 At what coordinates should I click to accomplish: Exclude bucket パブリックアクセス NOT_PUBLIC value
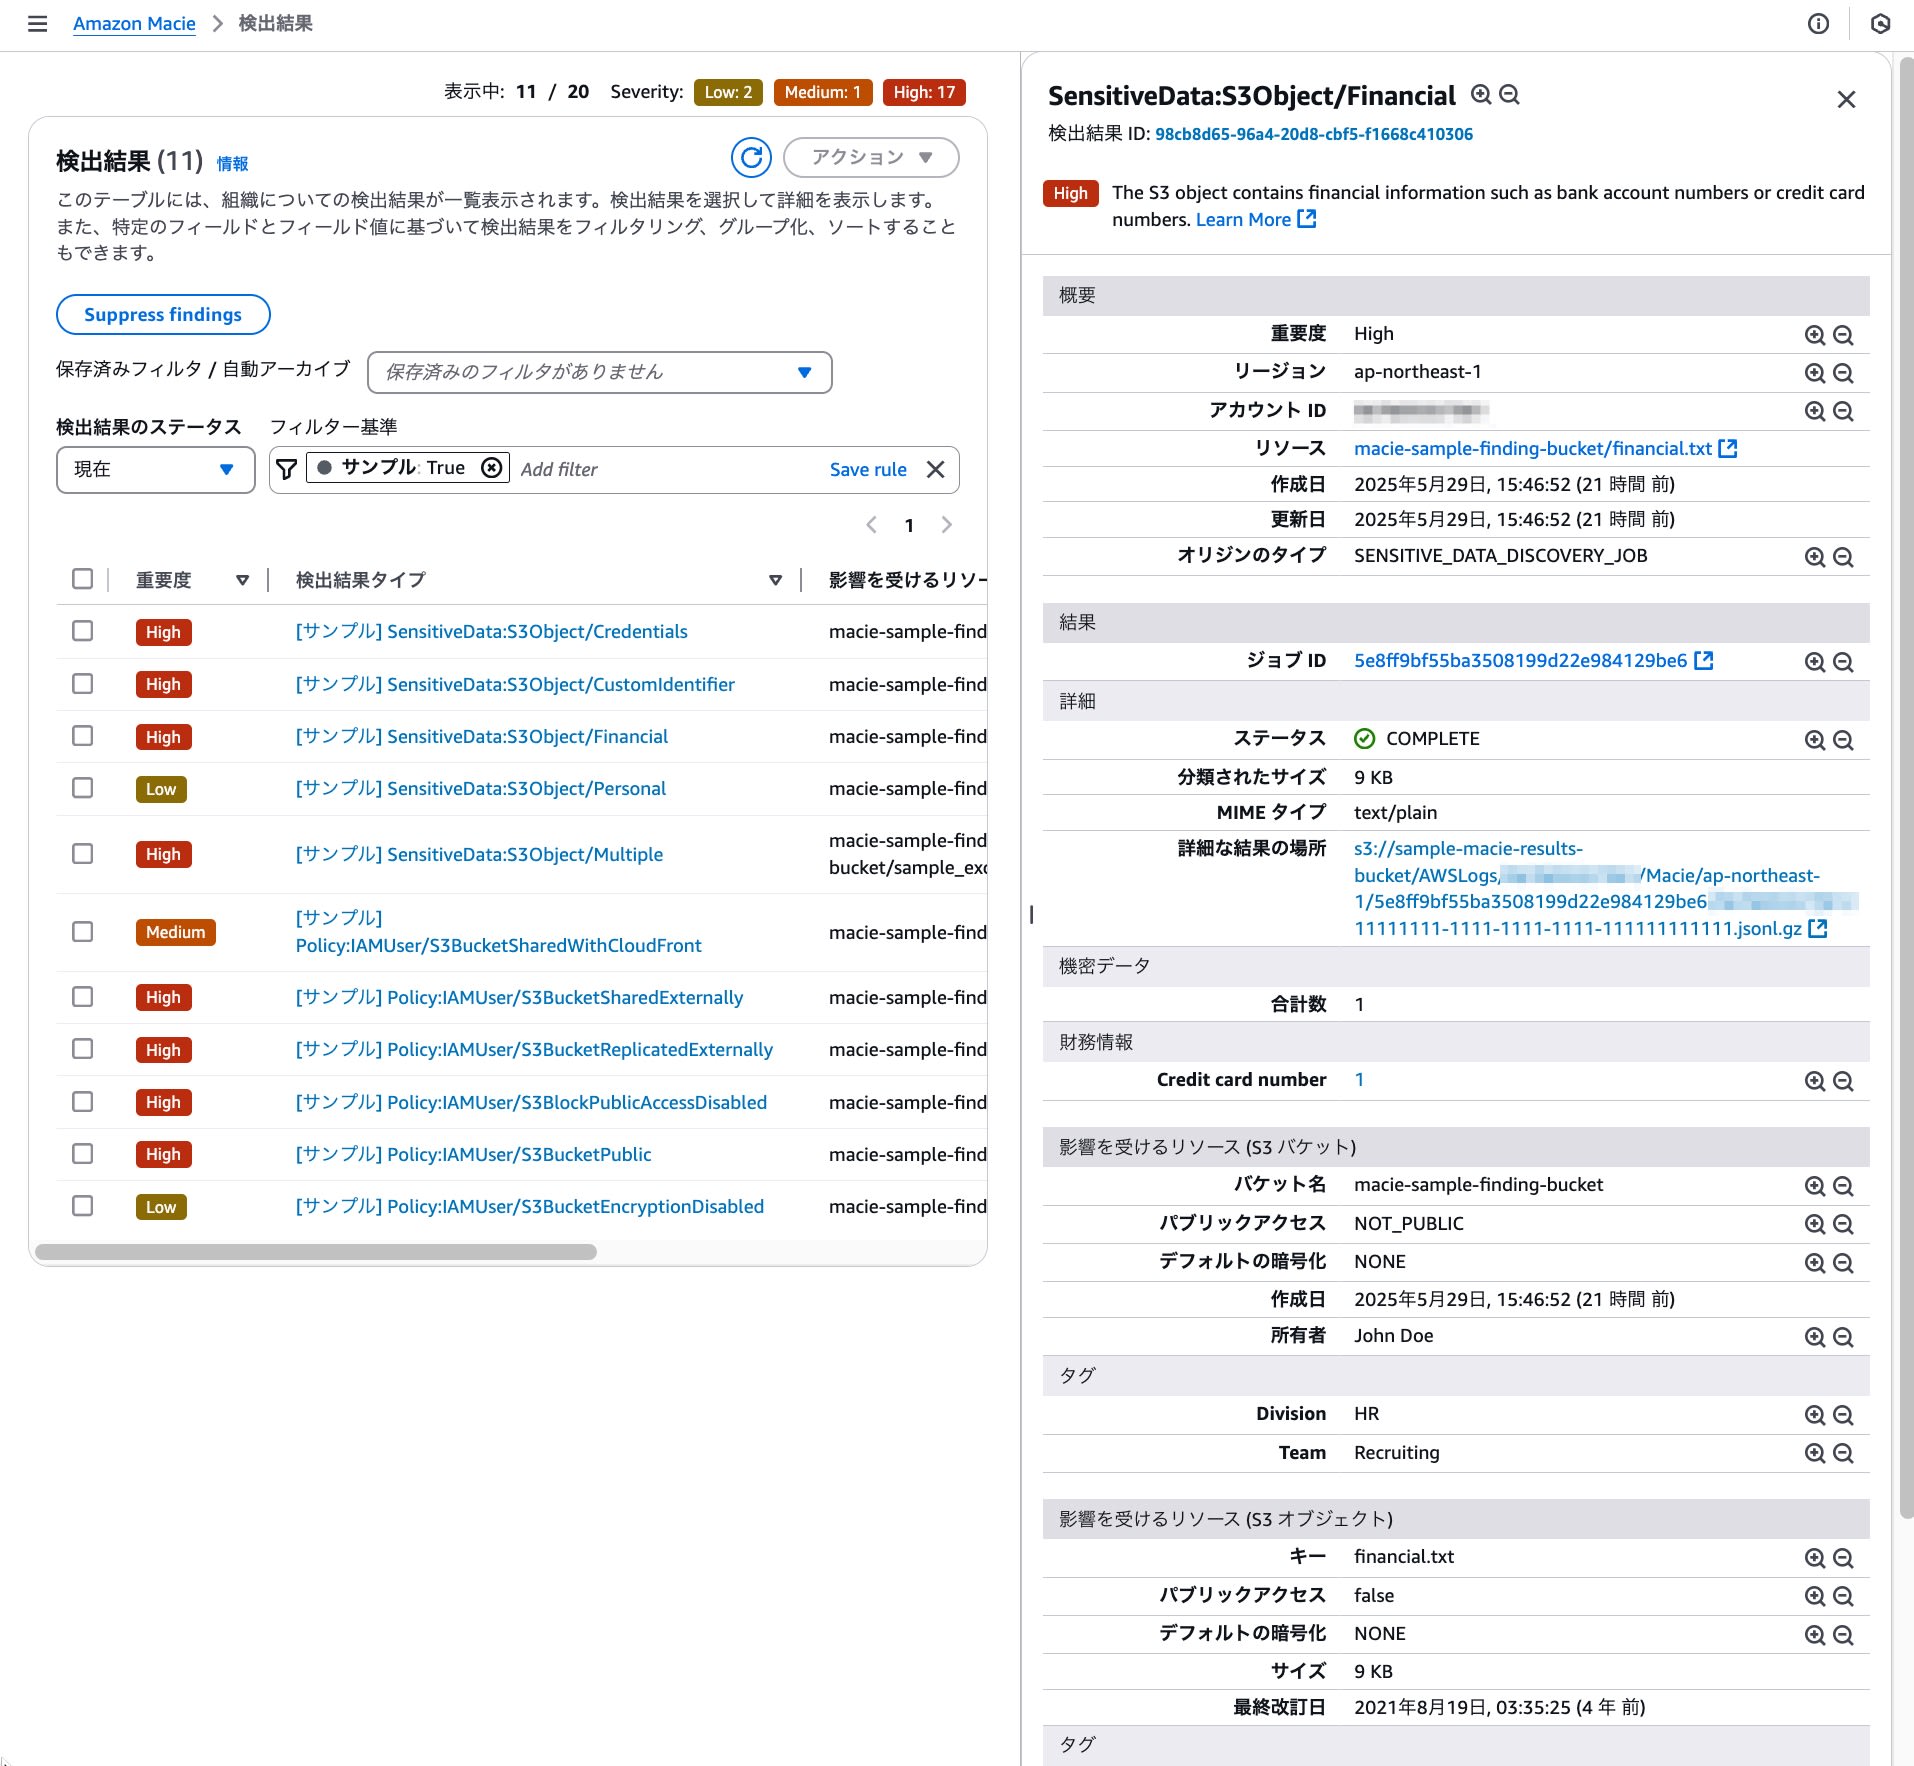[1843, 1224]
